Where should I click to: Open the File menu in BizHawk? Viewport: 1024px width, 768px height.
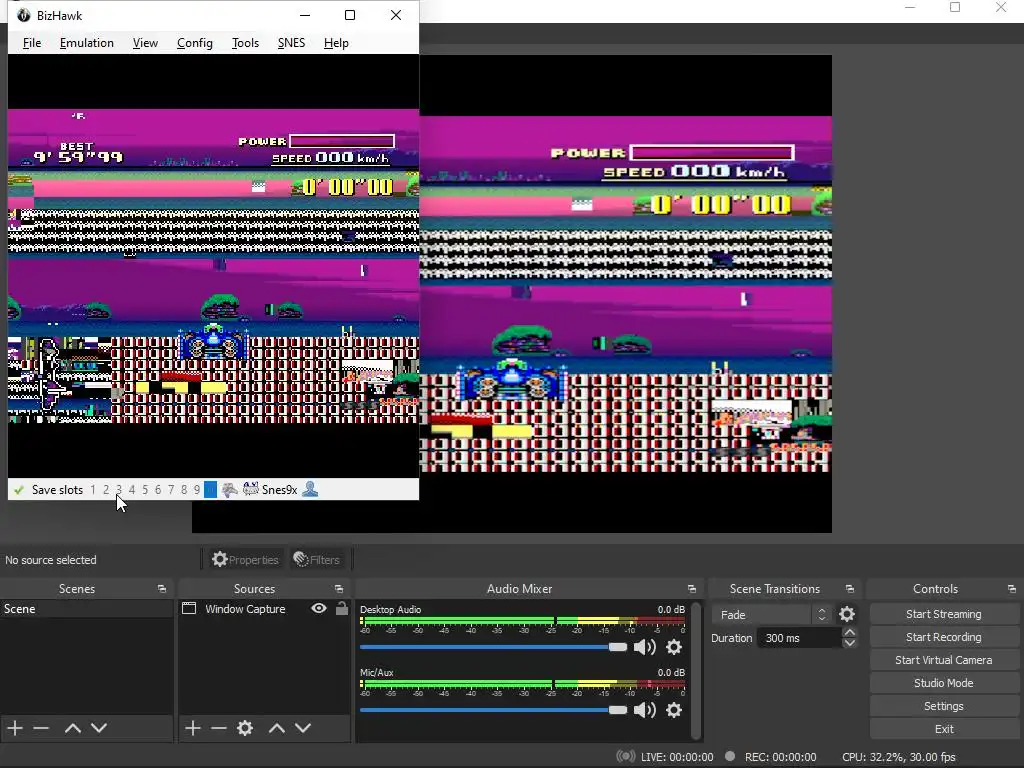tap(31, 43)
